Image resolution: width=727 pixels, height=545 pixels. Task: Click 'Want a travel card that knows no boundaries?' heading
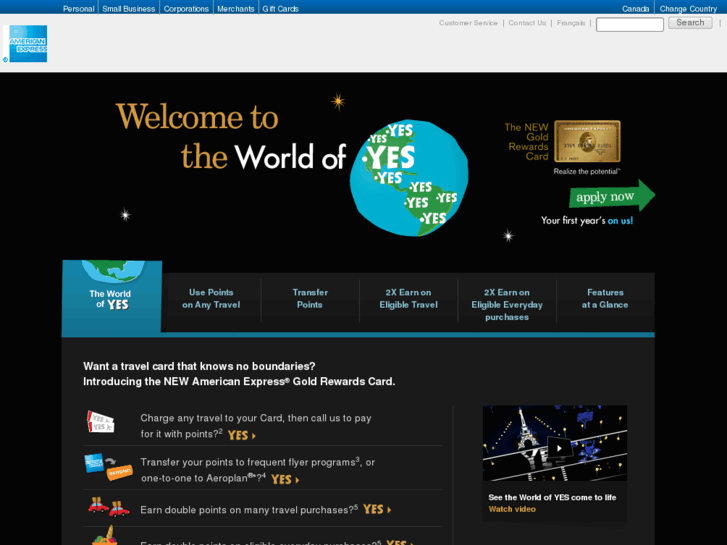[x=199, y=366]
